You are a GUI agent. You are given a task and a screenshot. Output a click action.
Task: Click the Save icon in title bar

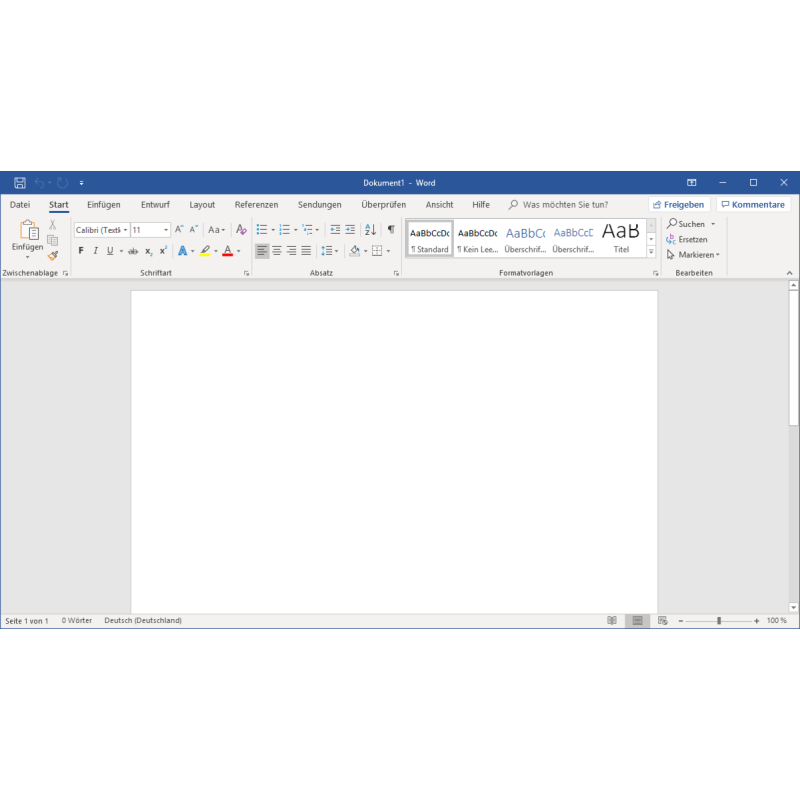(x=20, y=183)
